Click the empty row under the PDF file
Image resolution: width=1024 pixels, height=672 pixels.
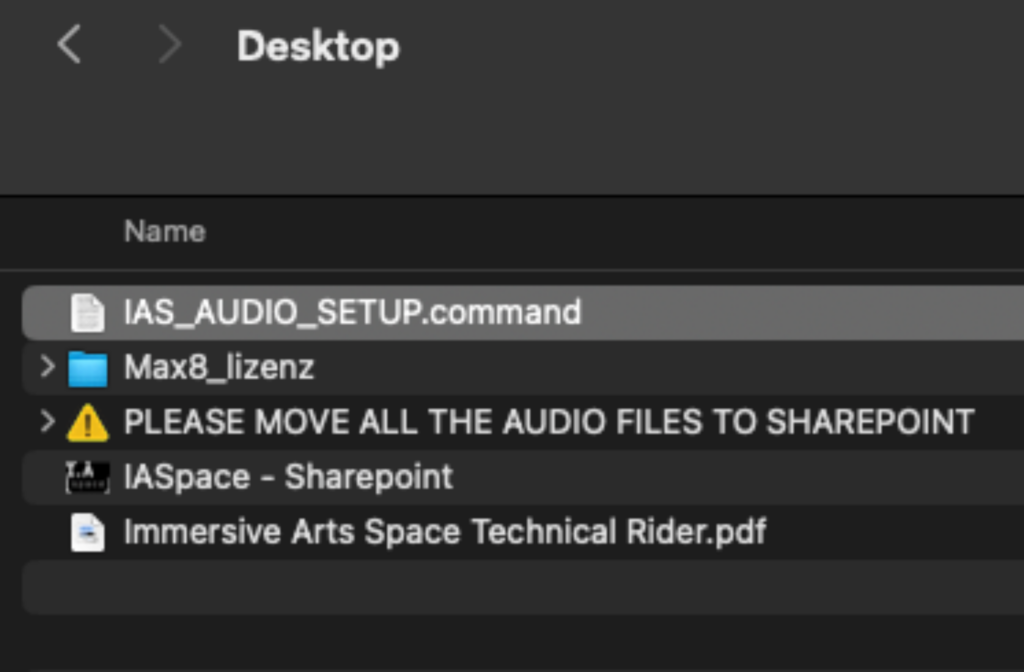(x=500, y=587)
